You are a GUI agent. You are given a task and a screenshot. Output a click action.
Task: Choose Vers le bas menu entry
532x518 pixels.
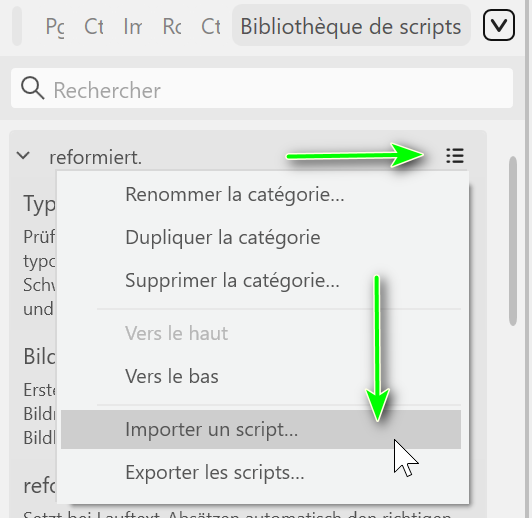[x=261, y=376]
